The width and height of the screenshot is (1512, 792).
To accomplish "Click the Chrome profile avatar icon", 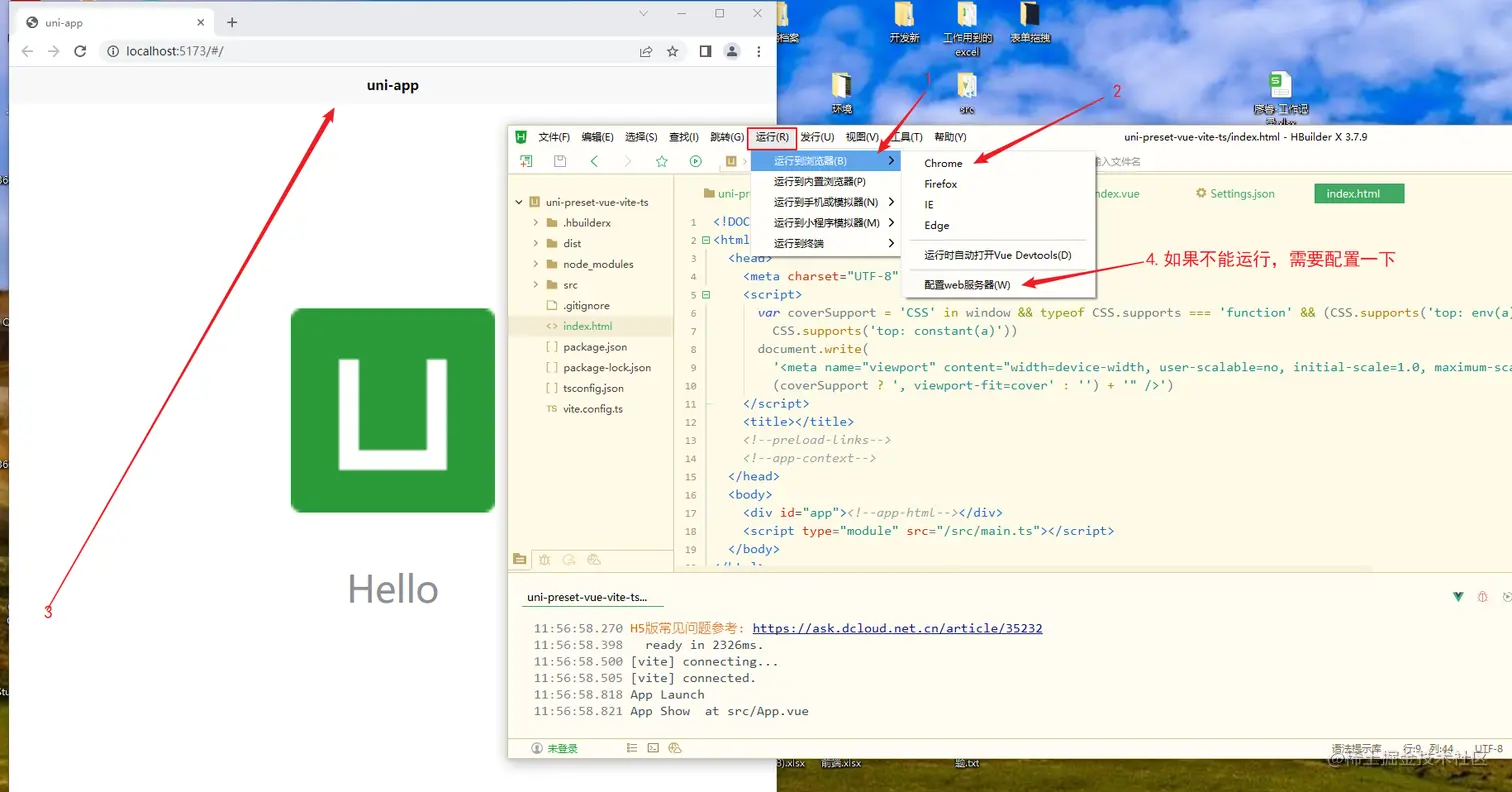I will (x=732, y=51).
